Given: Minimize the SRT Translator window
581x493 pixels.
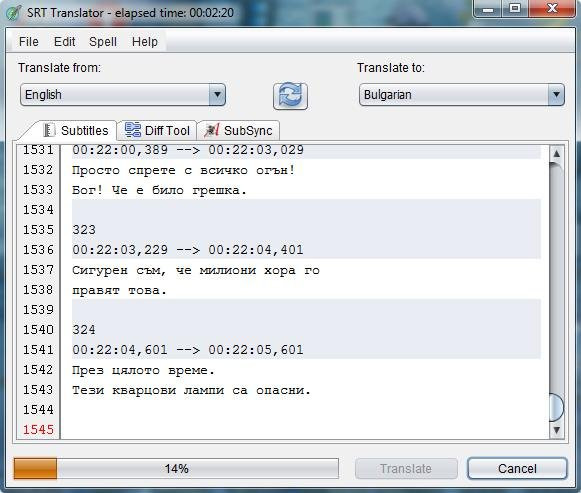Looking at the screenshot, I should pyautogui.click(x=488, y=9).
